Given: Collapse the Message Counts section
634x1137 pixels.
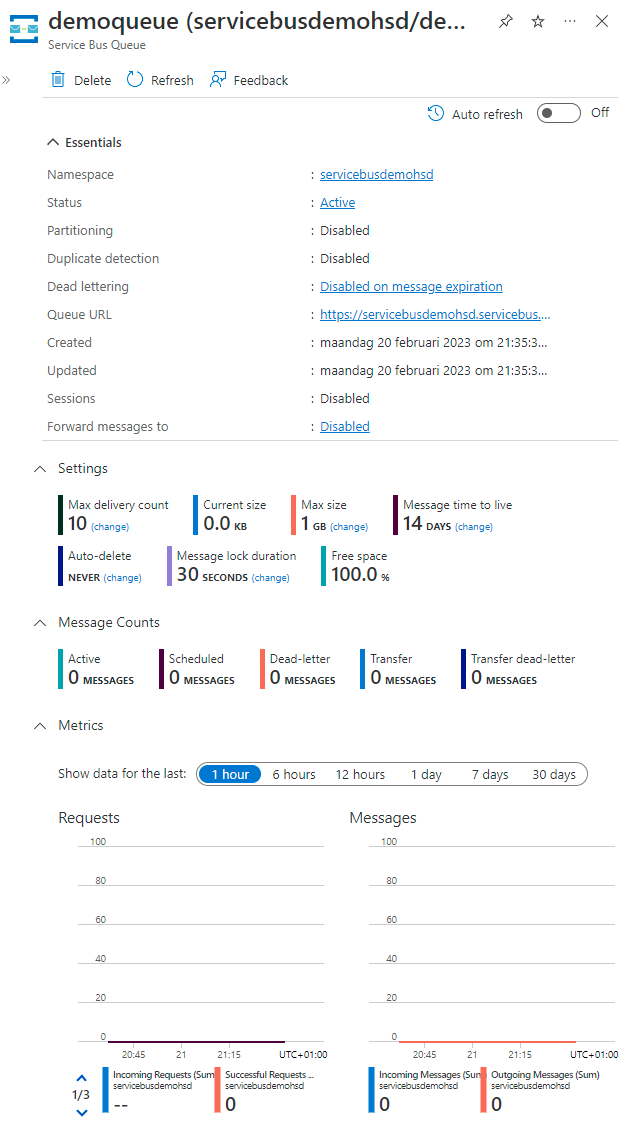Looking at the screenshot, I should point(40,623).
